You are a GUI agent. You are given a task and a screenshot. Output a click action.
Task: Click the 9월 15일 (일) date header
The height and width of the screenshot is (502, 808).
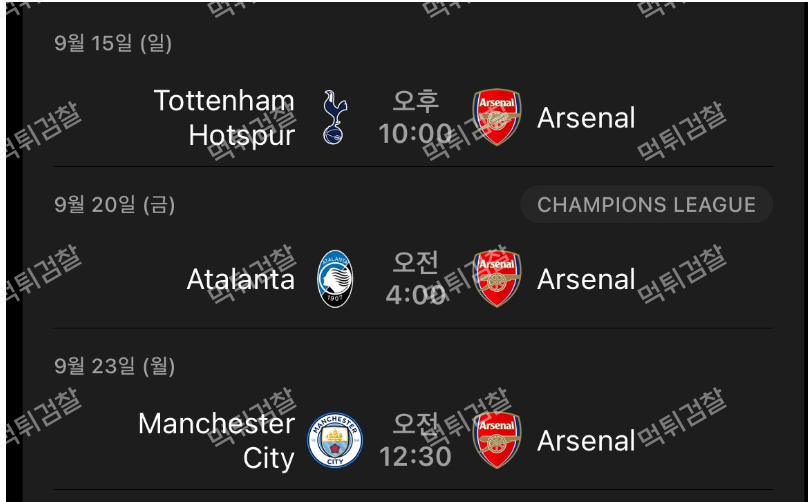tap(113, 43)
